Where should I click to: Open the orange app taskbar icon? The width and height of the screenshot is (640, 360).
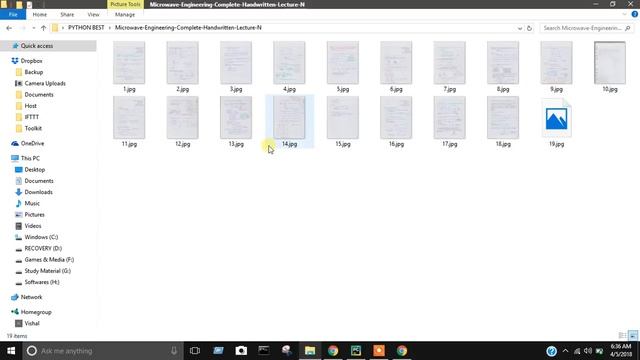[x=379, y=351]
